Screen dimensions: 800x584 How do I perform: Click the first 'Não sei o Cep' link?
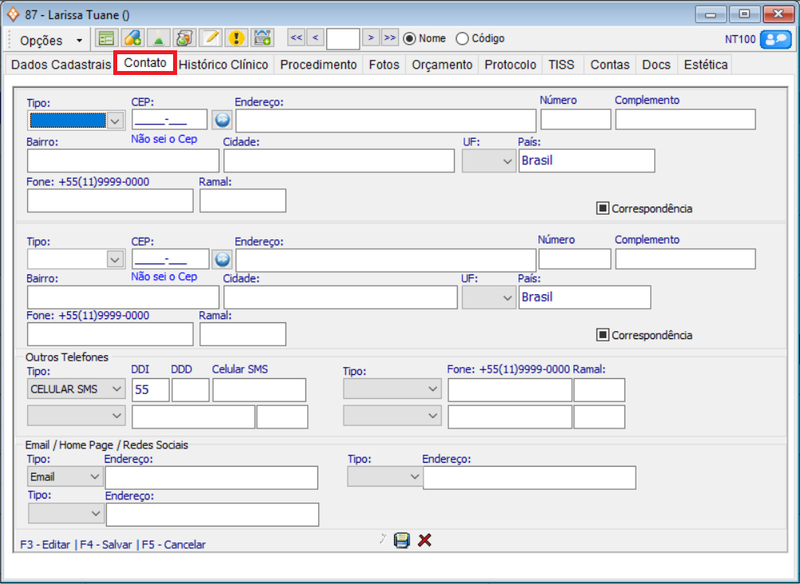pos(164,139)
